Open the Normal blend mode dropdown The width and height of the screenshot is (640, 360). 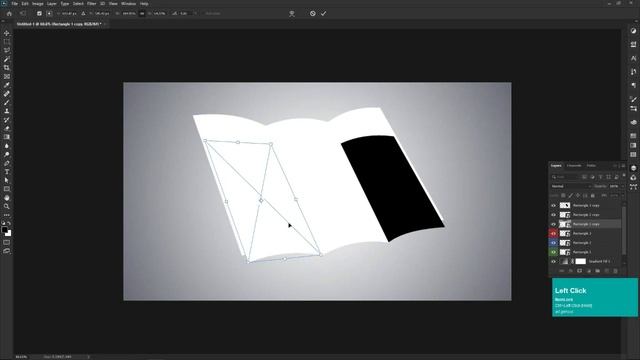coord(570,186)
